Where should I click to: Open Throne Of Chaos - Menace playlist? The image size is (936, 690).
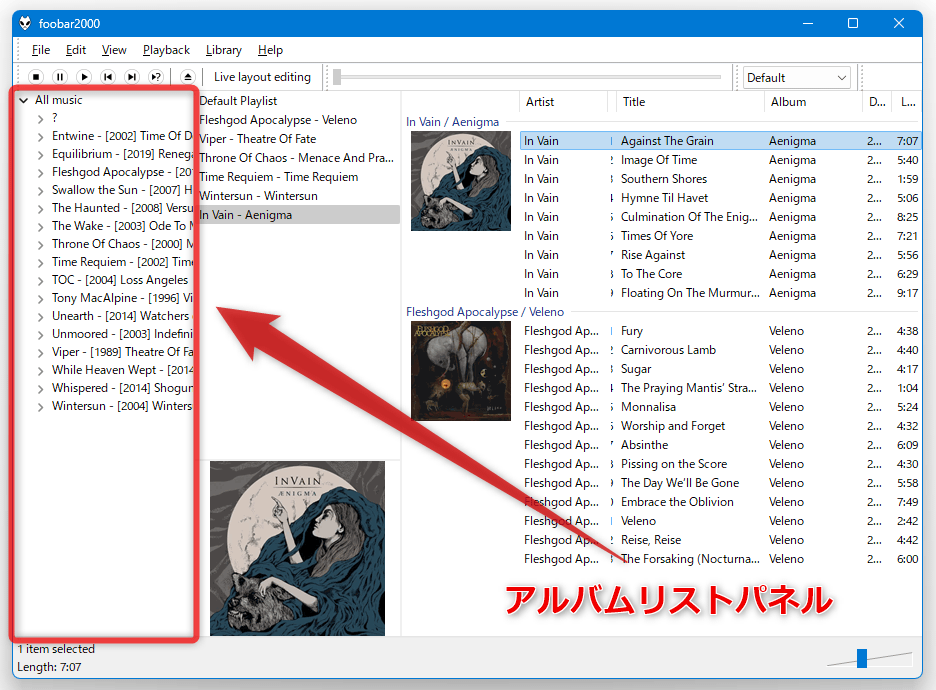[x=297, y=158]
